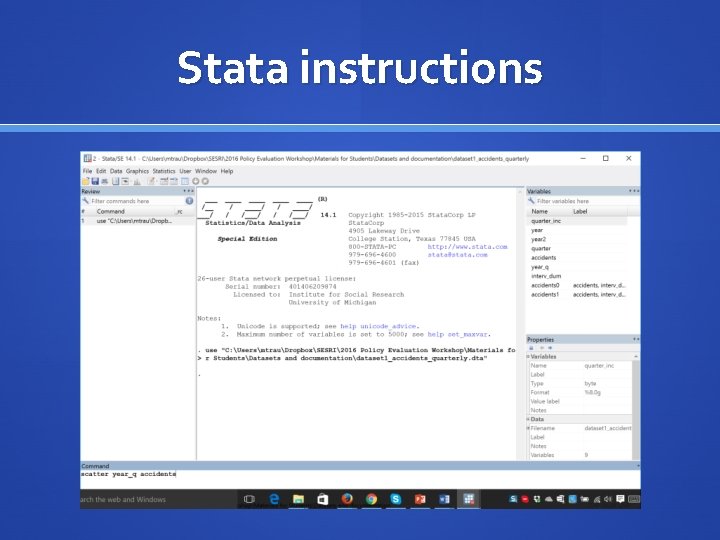Open the Data Editor (Browse) toolbar icon
The width and height of the screenshot is (720, 540).
174,181
